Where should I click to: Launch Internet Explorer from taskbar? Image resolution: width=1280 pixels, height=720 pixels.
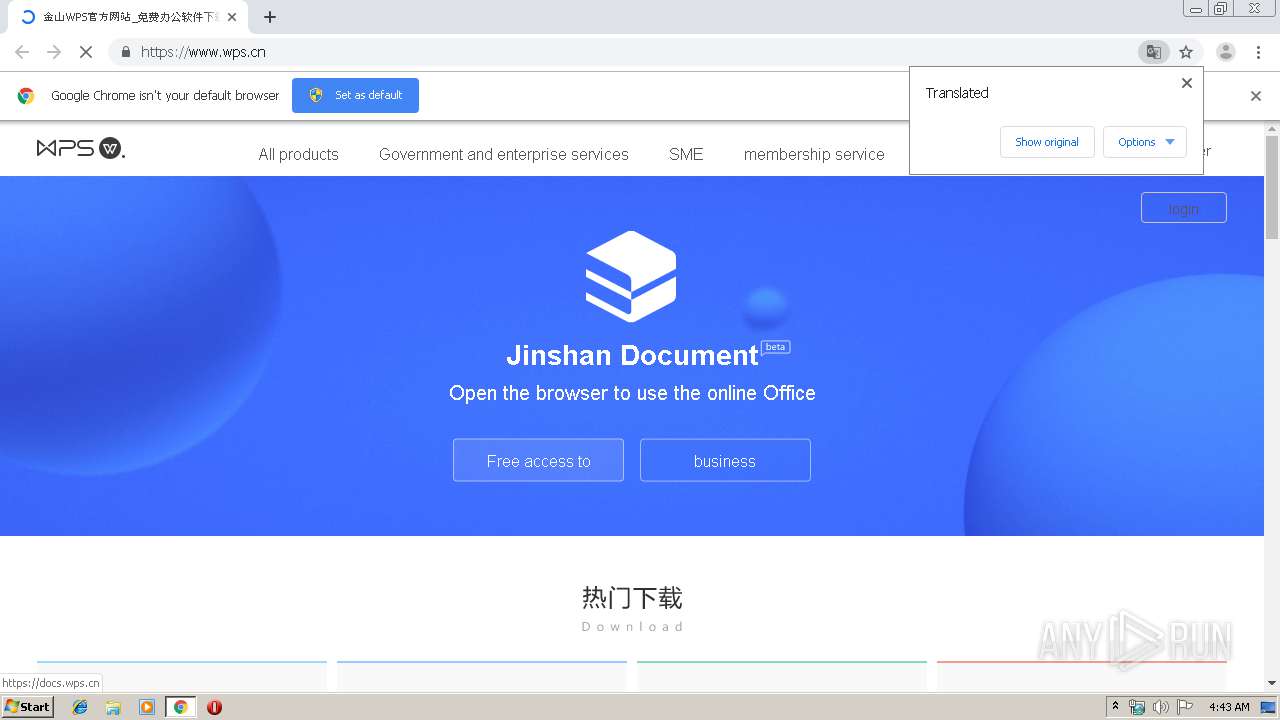[80, 707]
